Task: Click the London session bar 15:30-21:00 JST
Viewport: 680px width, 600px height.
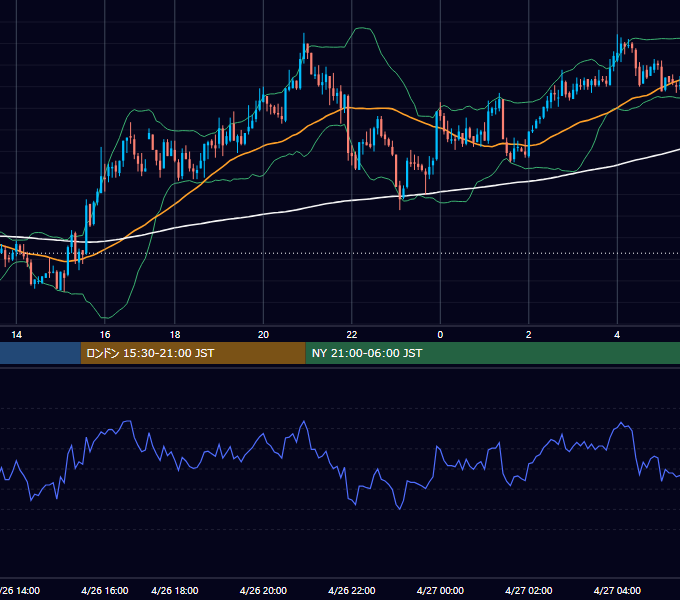Action: 193,353
